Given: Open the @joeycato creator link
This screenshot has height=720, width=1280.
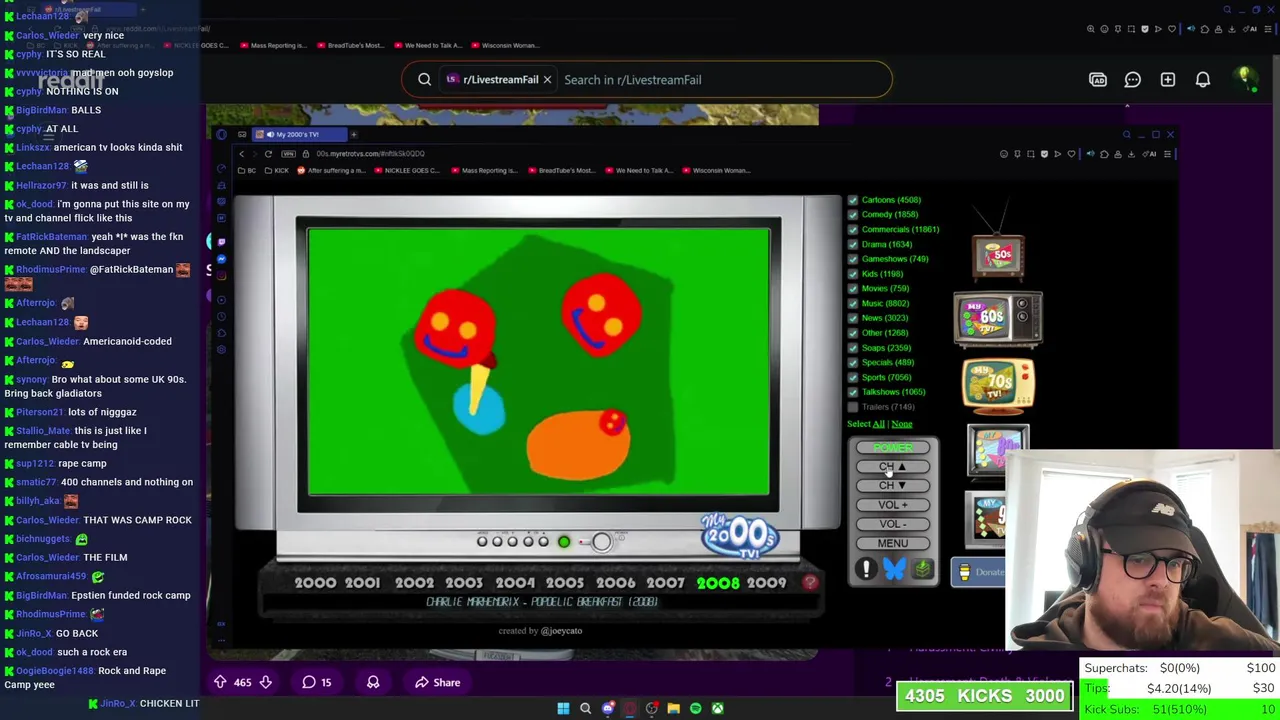Looking at the screenshot, I should (x=561, y=631).
